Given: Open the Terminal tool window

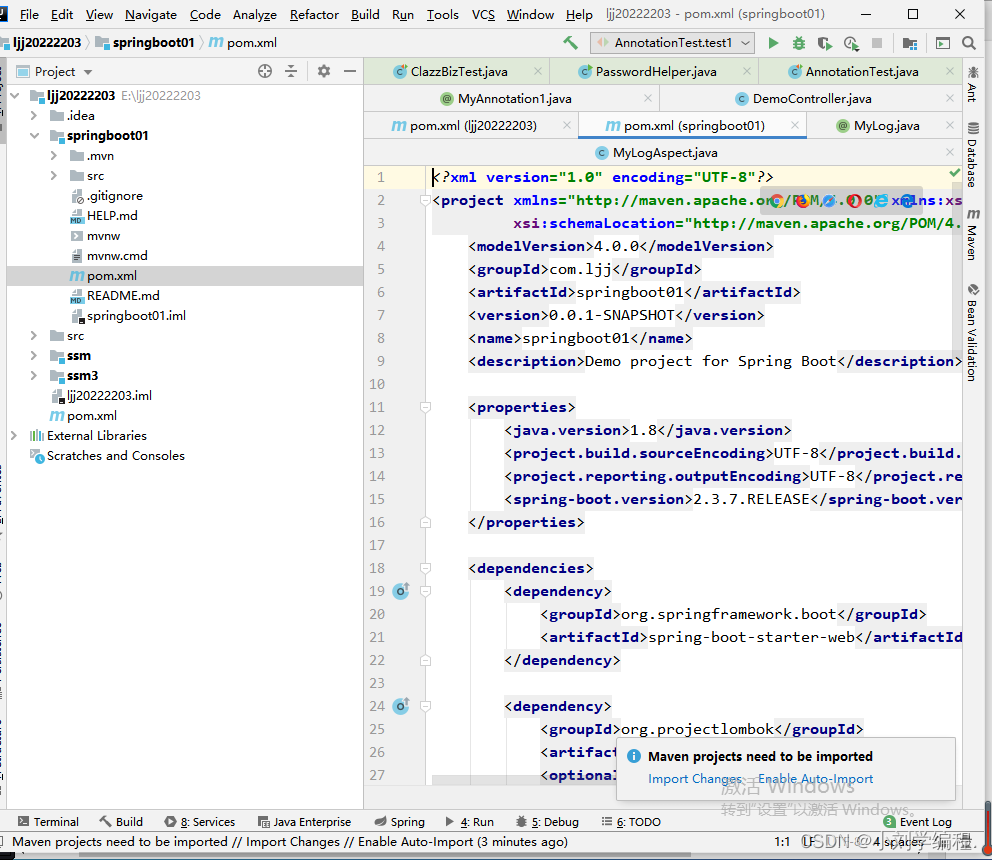Looking at the screenshot, I should coord(49,821).
